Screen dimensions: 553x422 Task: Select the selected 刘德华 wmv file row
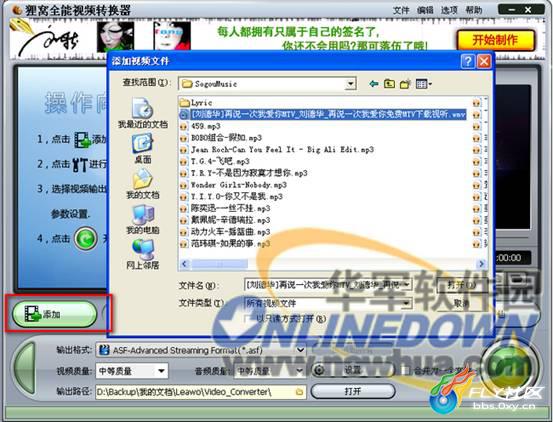pos(323,114)
